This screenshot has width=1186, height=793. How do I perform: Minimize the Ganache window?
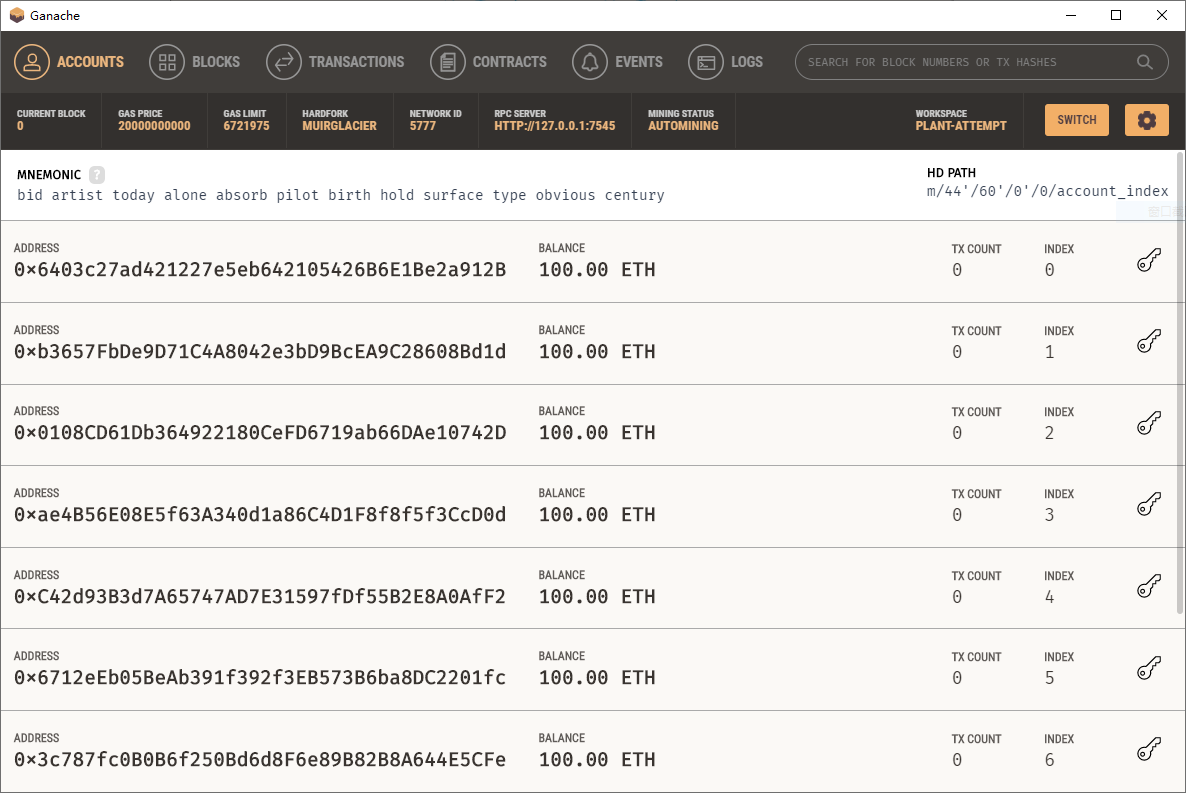point(1071,15)
